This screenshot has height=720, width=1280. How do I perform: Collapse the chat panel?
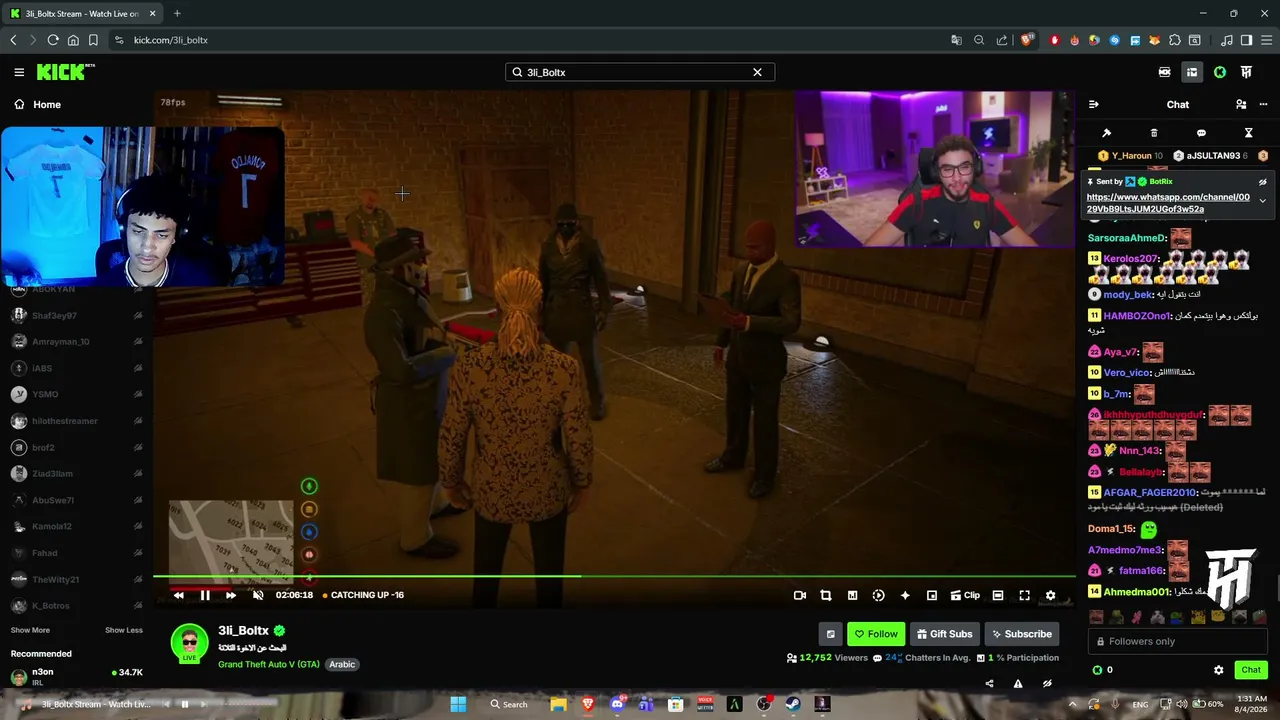(x=1093, y=104)
